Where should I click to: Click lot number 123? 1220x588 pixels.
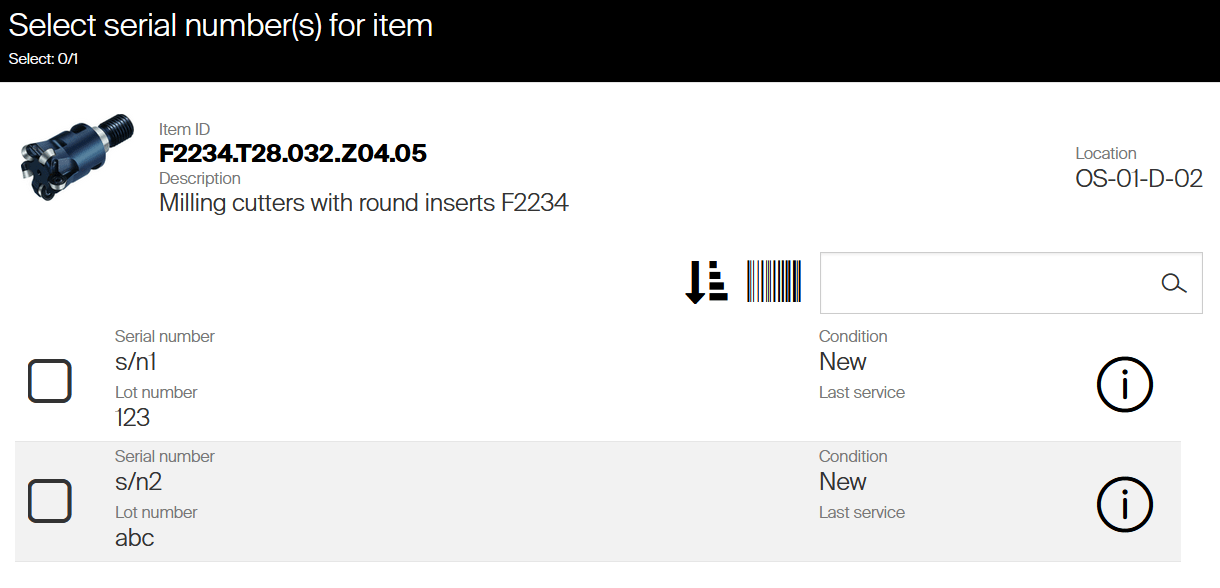coord(133,418)
